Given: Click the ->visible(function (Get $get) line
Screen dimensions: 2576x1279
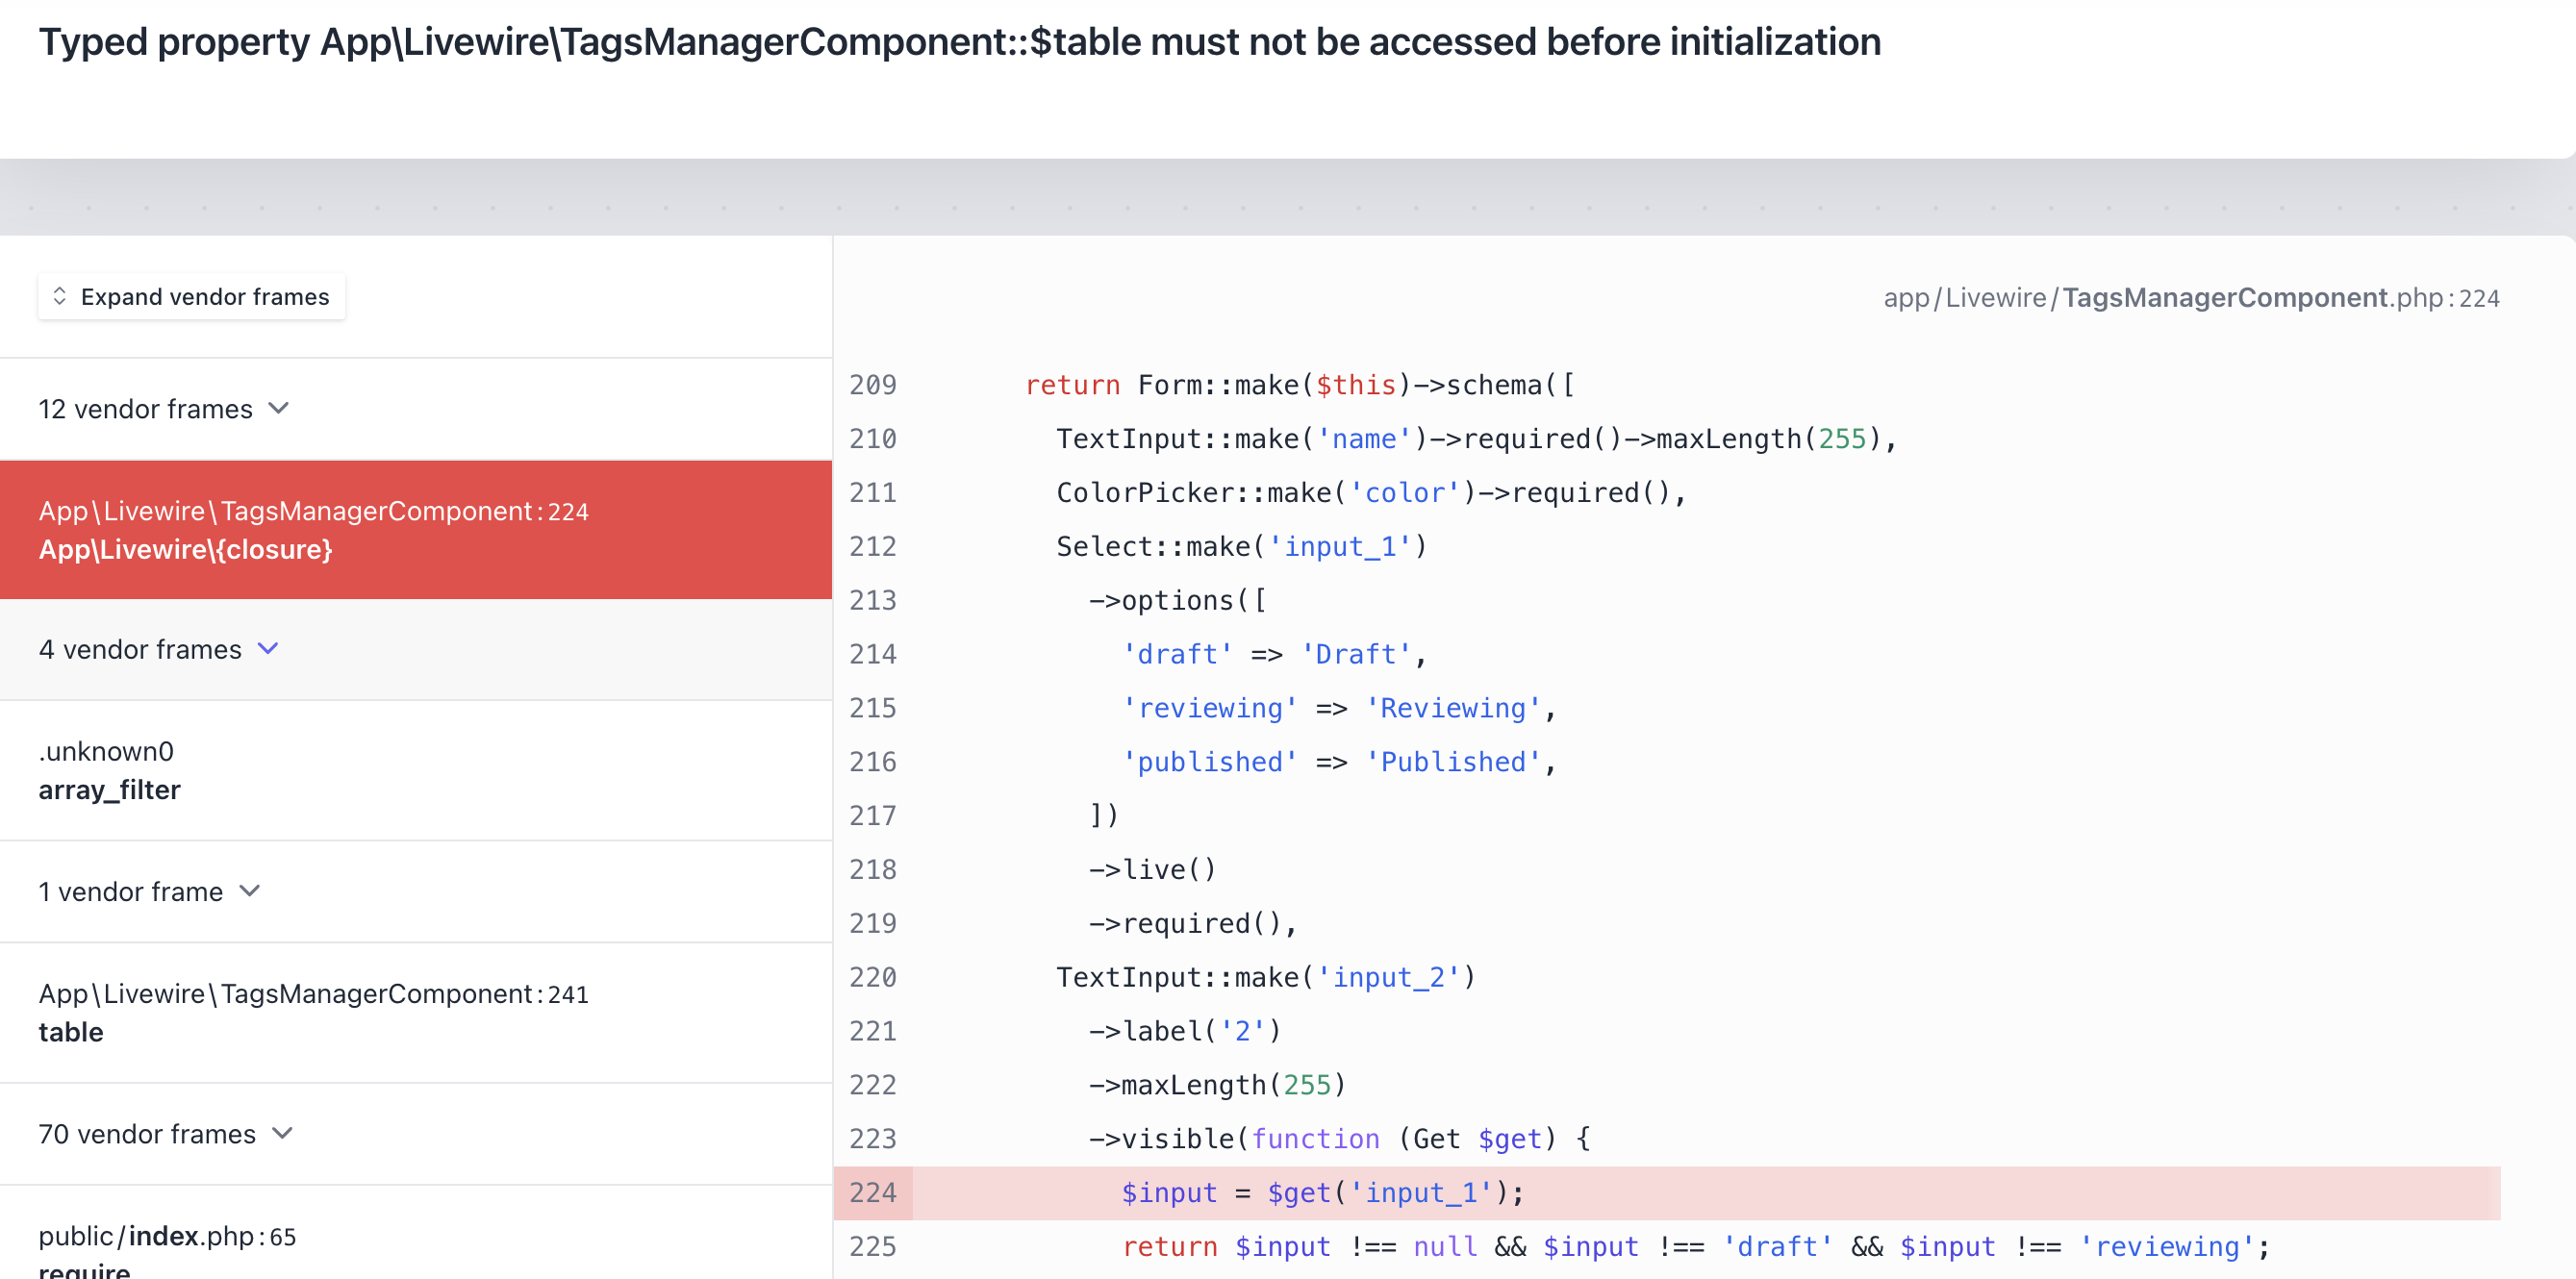Looking at the screenshot, I should pos(1339,1140).
